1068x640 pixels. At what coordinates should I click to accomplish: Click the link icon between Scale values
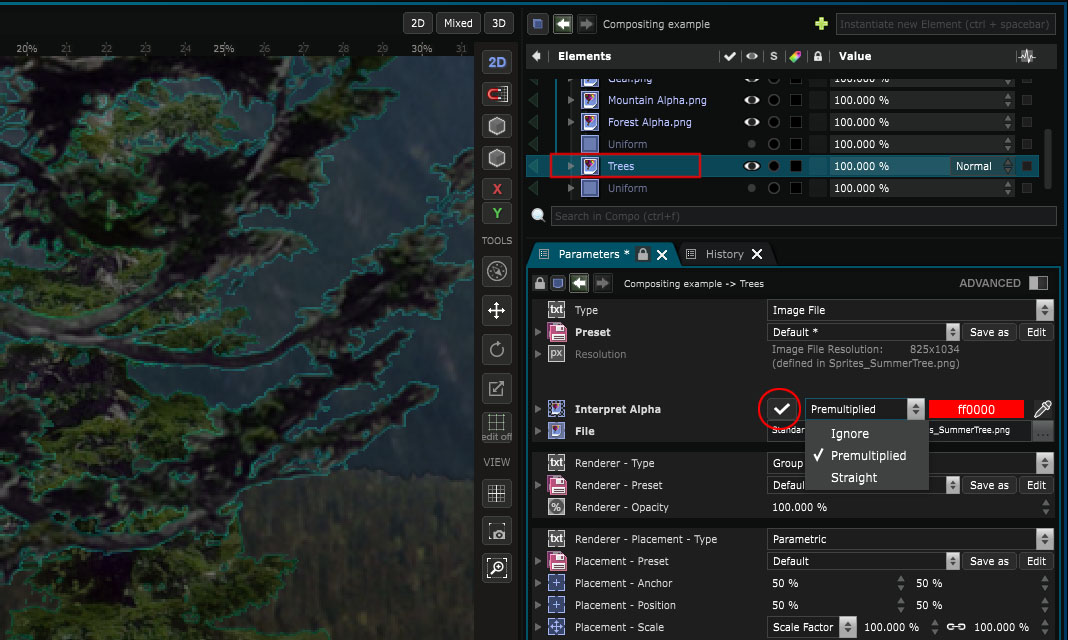(956, 627)
